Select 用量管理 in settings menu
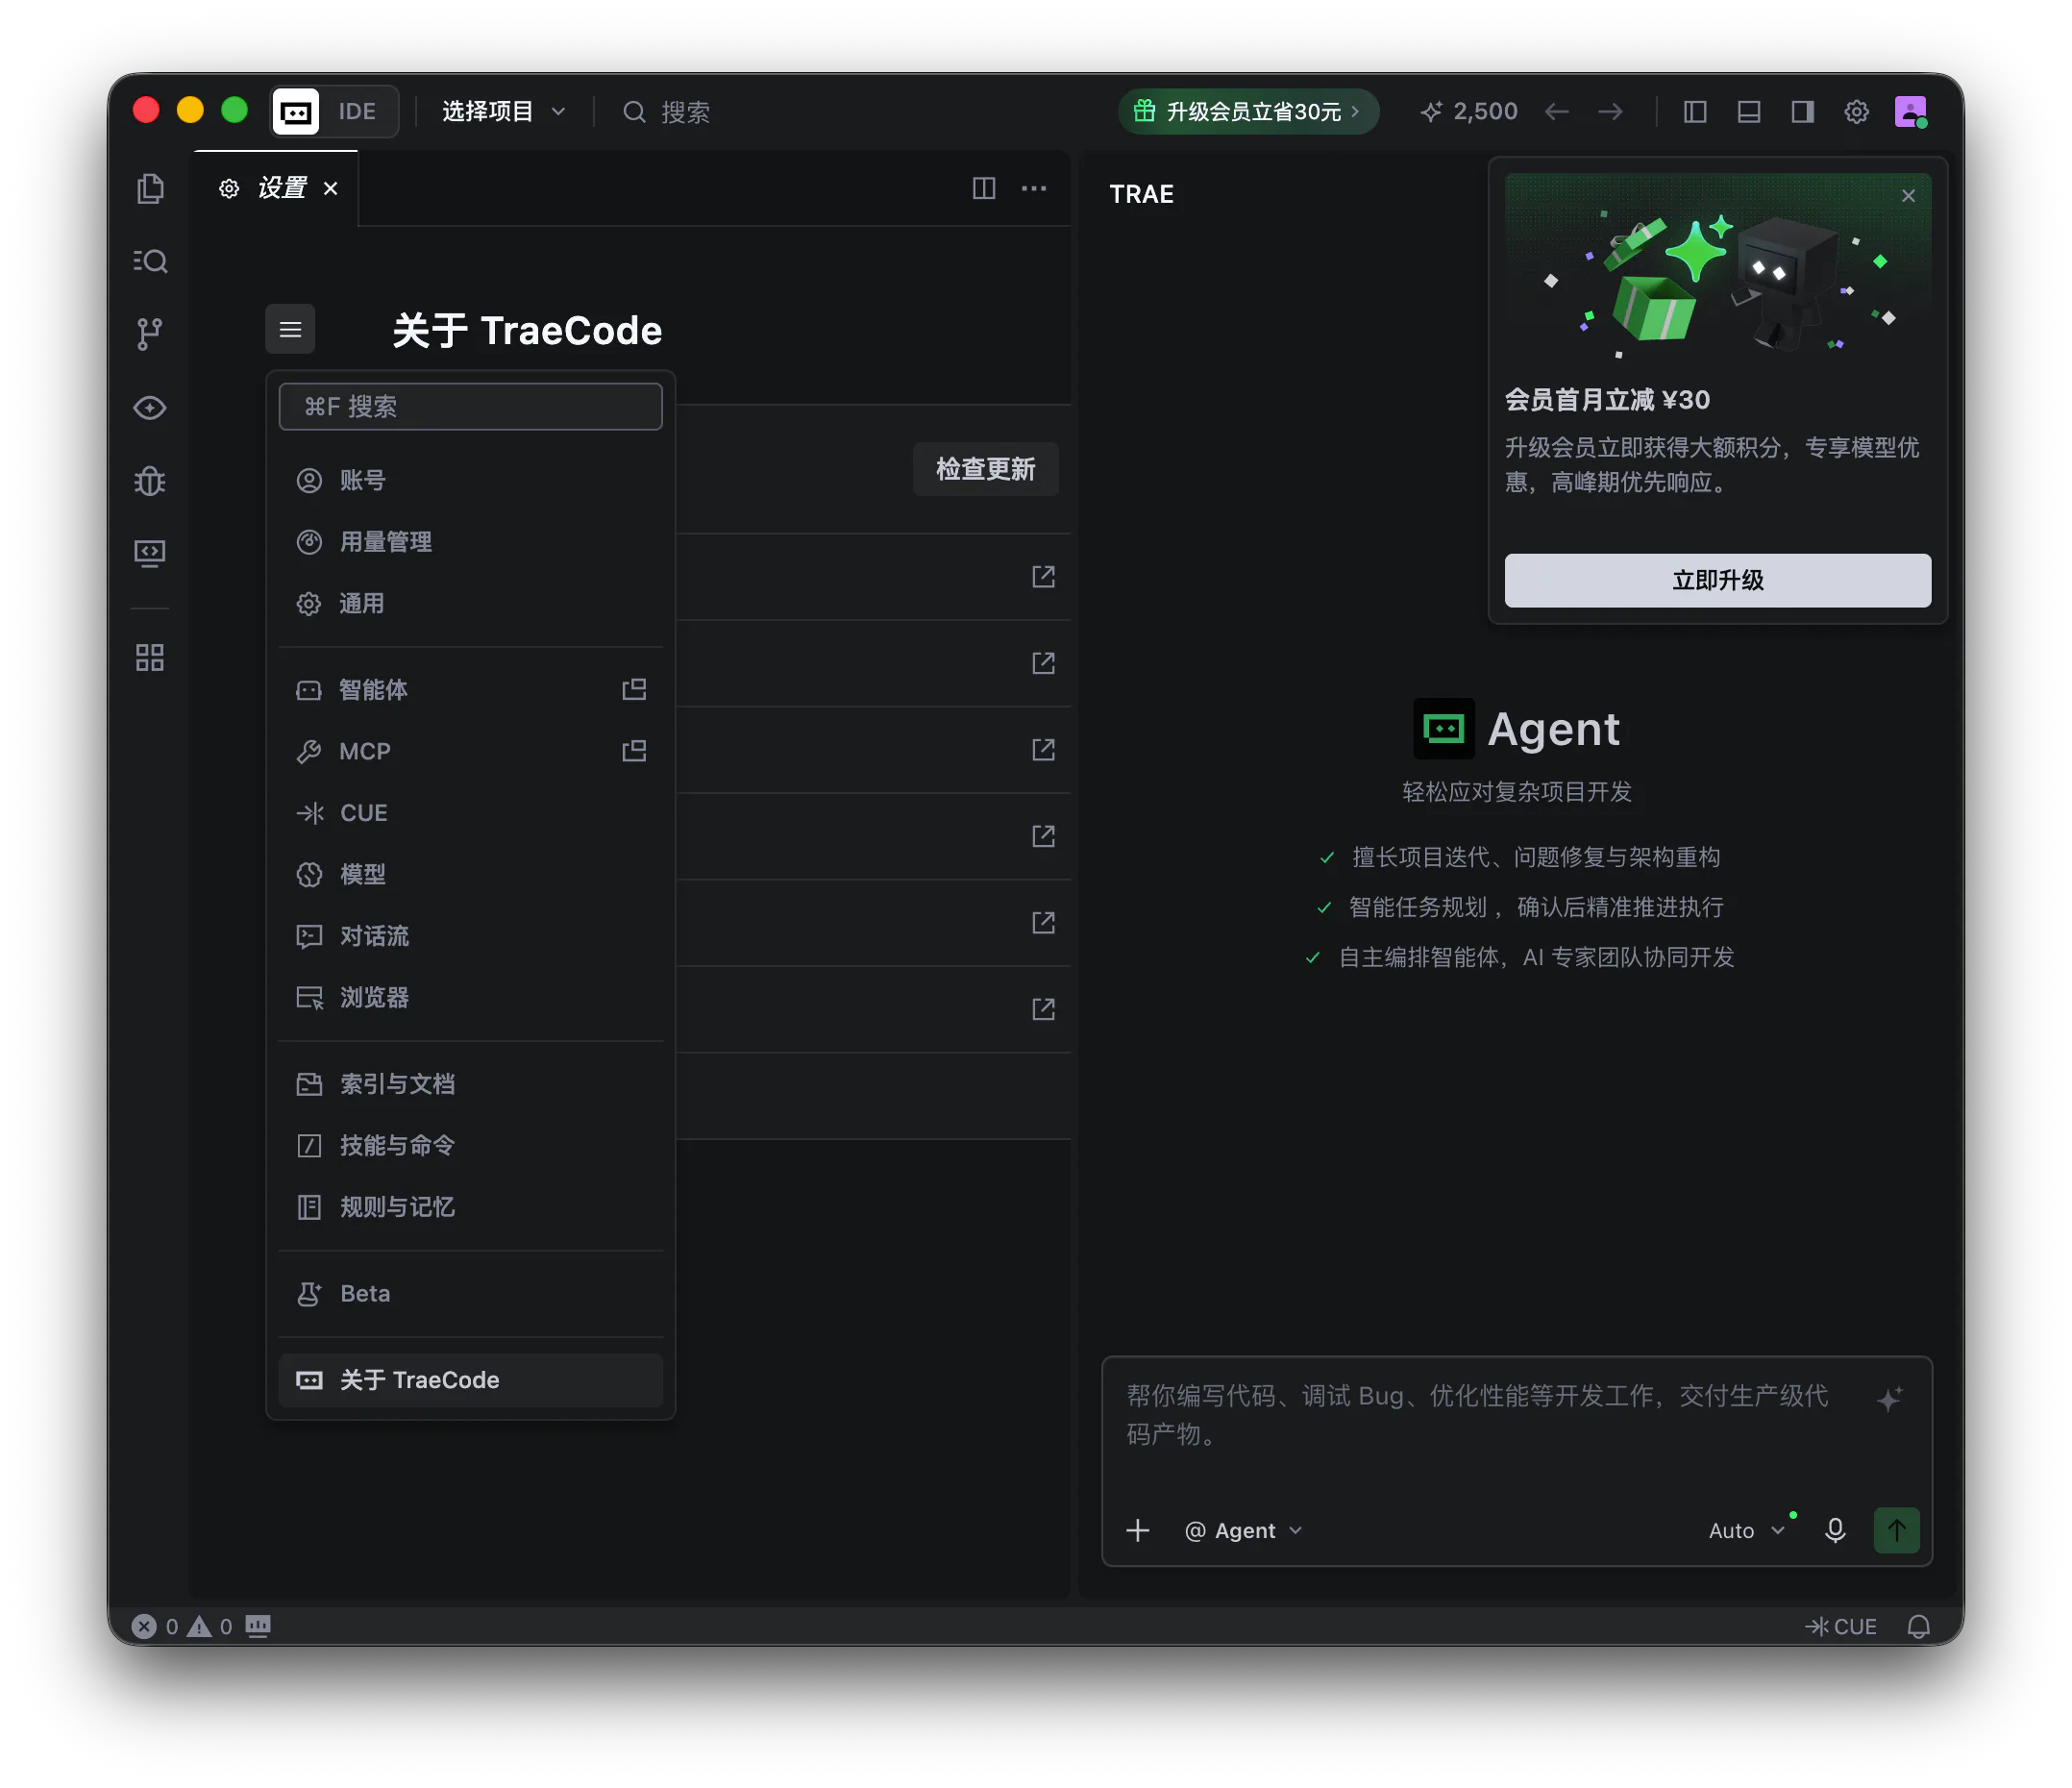Screen dimensions: 2072x1788 [470, 542]
